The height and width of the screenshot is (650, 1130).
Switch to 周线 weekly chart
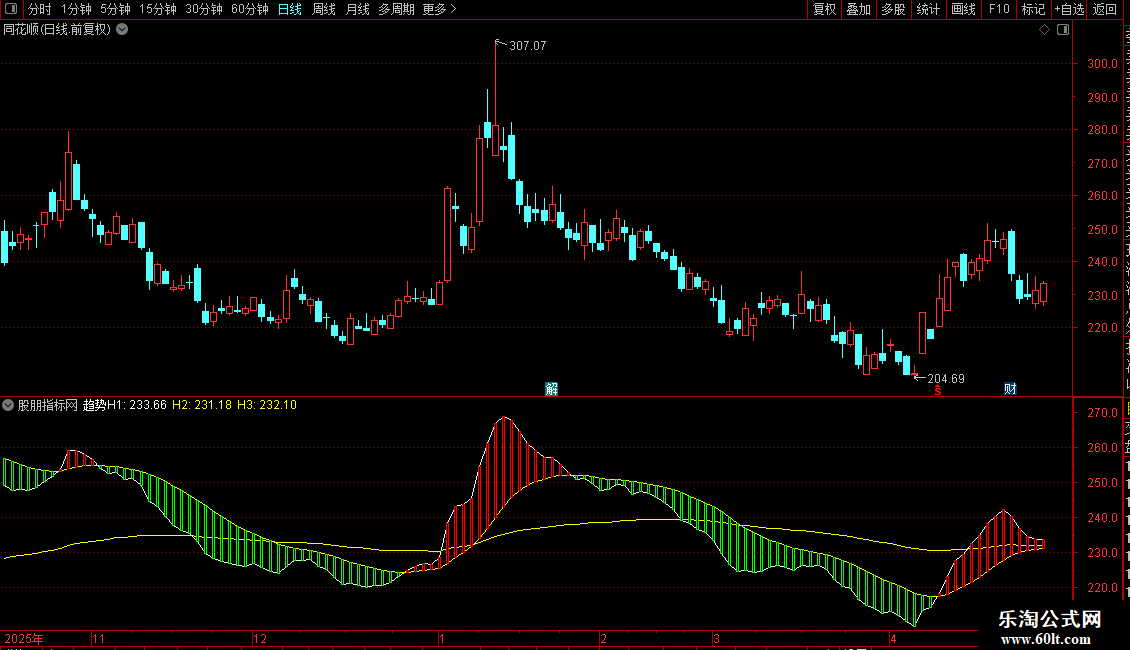click(x=324, y=9)
